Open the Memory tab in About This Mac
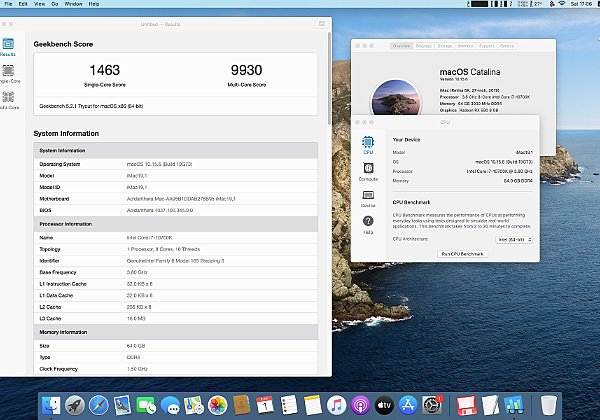The image size is (600, 420). coord(466,46)
